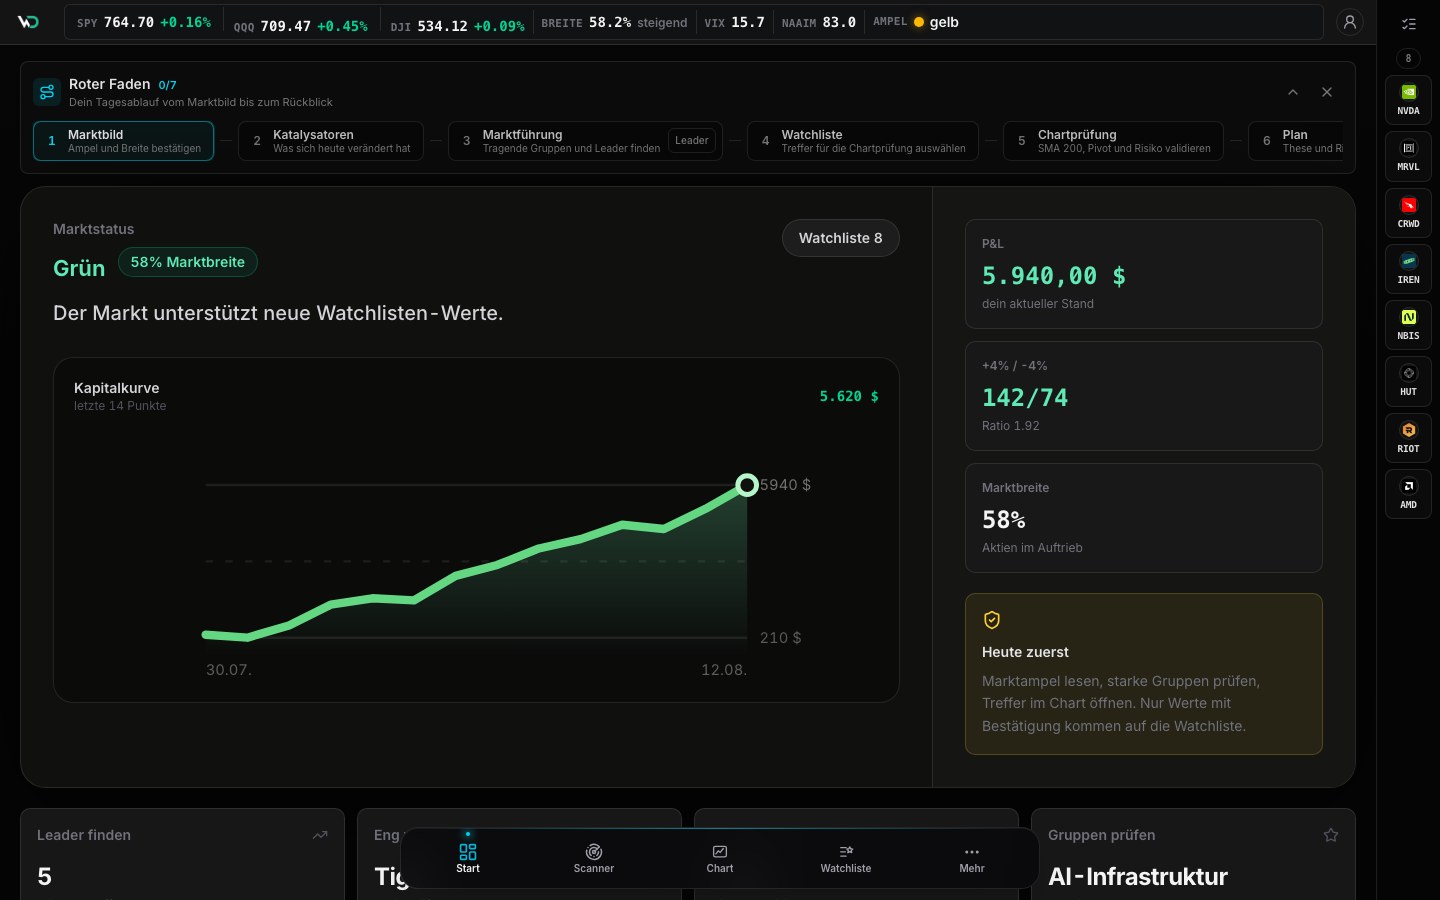Click the NAAIM 83.0 indicator

[x=819, y=22]
